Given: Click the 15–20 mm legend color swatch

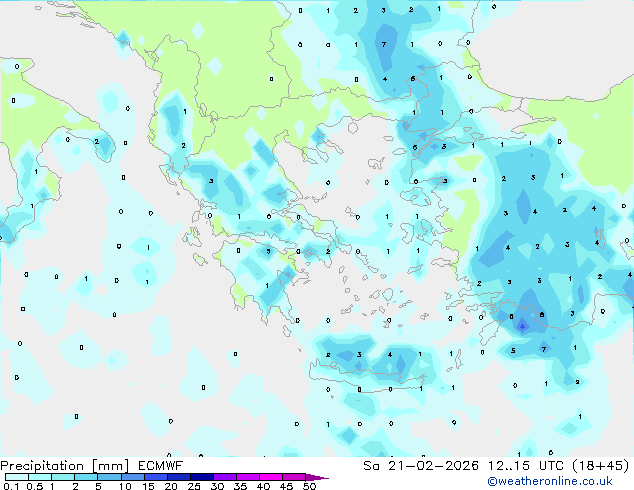Looking at the screenshot, I should click(x=156, y=477).
